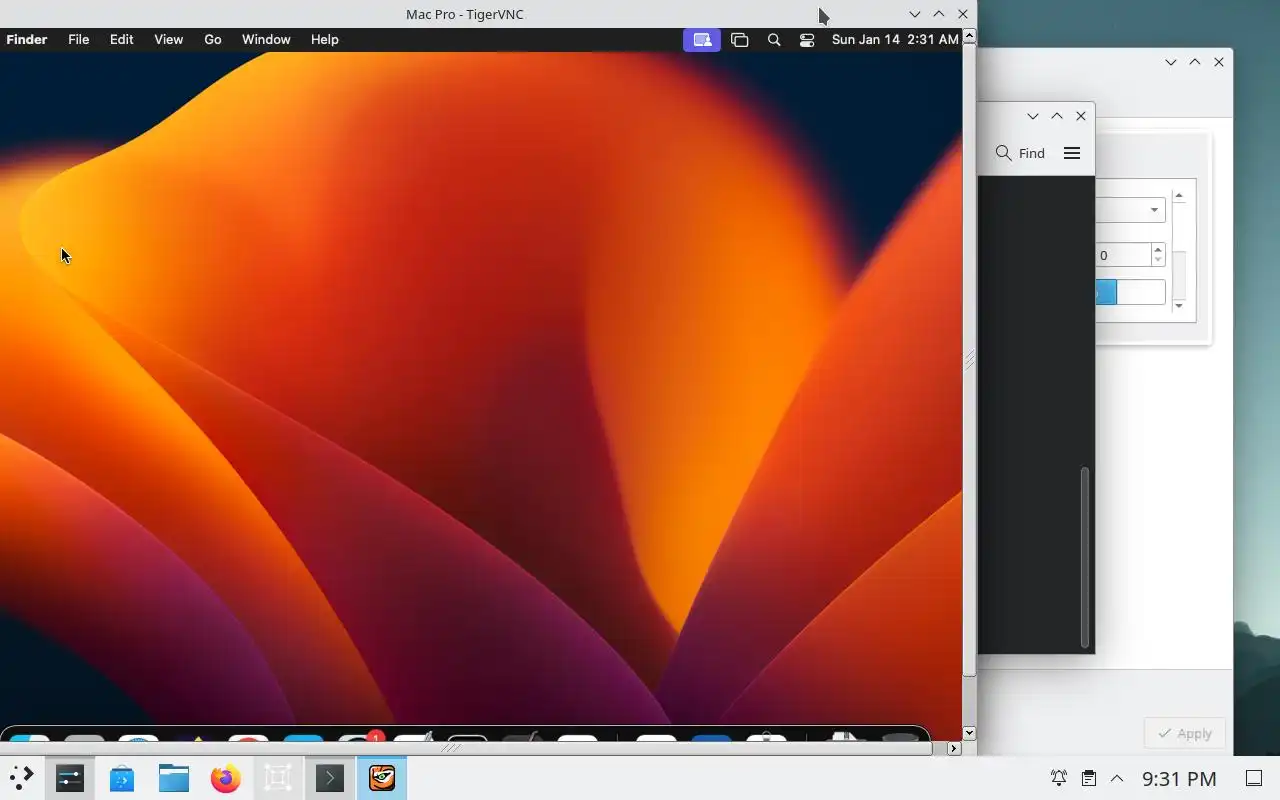
Task: Open clipboard icon in system tray
Action: 1089,778
